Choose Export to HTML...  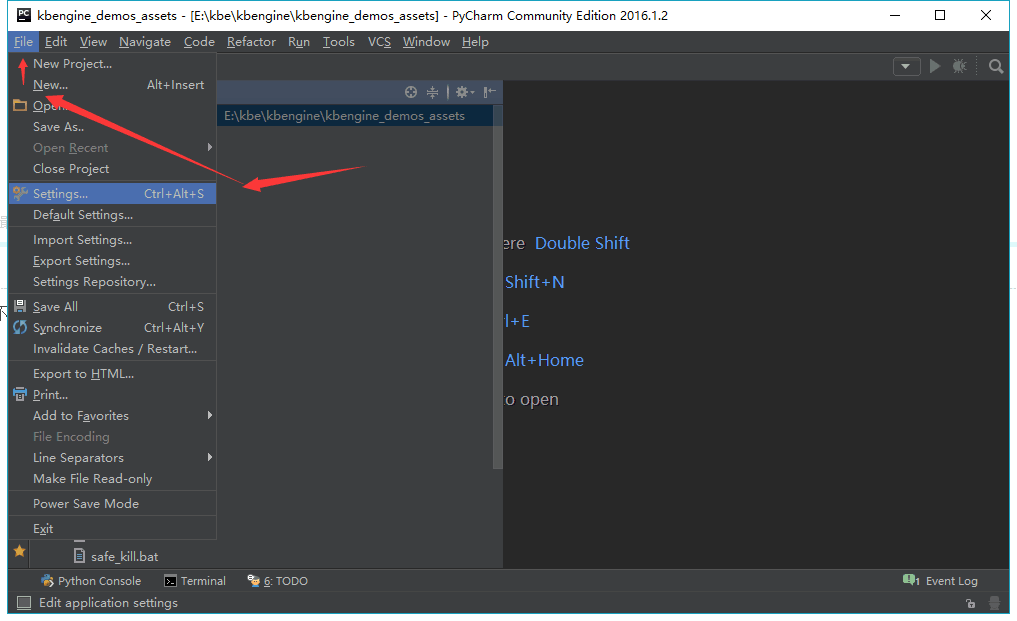coord(112,374)
